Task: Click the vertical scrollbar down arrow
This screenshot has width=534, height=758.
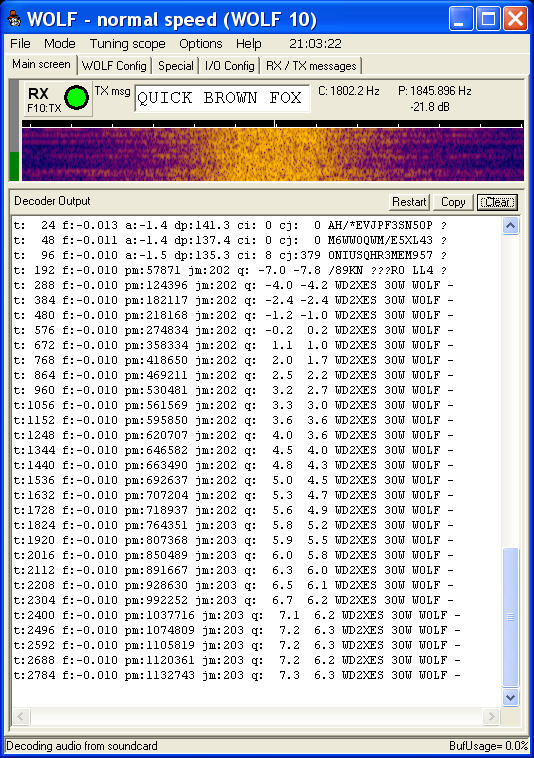Action: (x=511, y=697)
